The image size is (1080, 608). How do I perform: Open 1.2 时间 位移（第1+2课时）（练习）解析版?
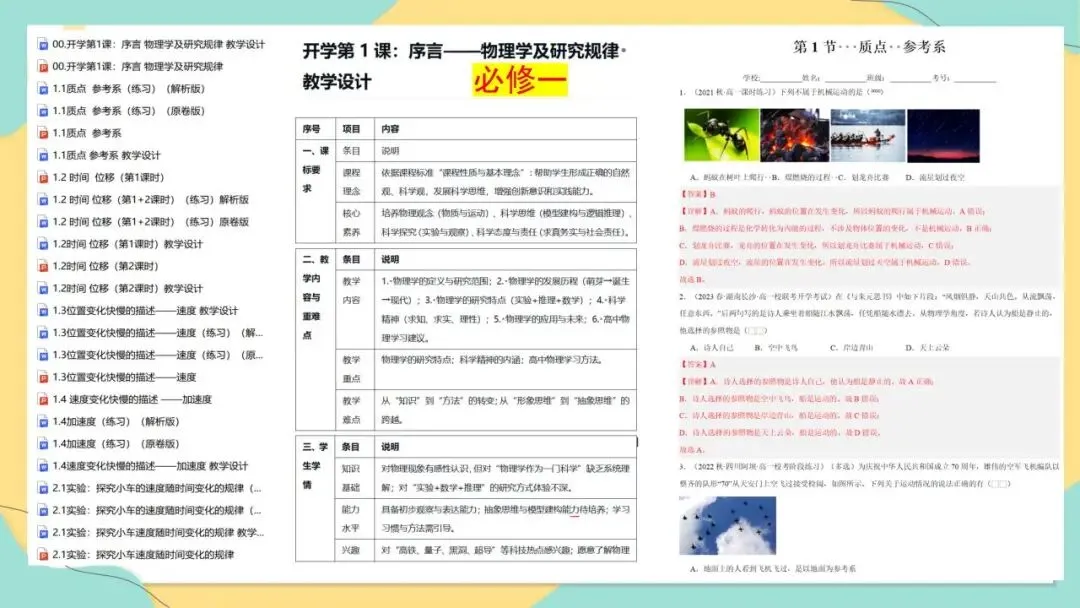pyautogui.click(x=150, y=200)
